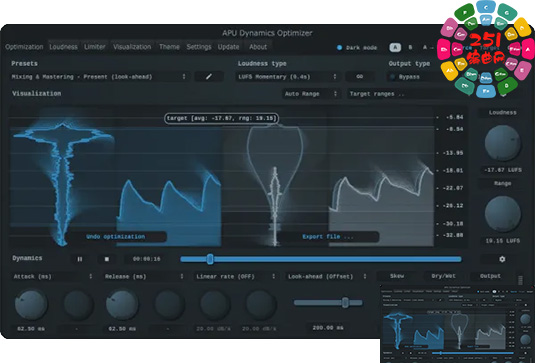The width and height of the screenshot is (535, 363).
Task: Click the 200.00 ms look-ahead value
Action: coord(328,328)
